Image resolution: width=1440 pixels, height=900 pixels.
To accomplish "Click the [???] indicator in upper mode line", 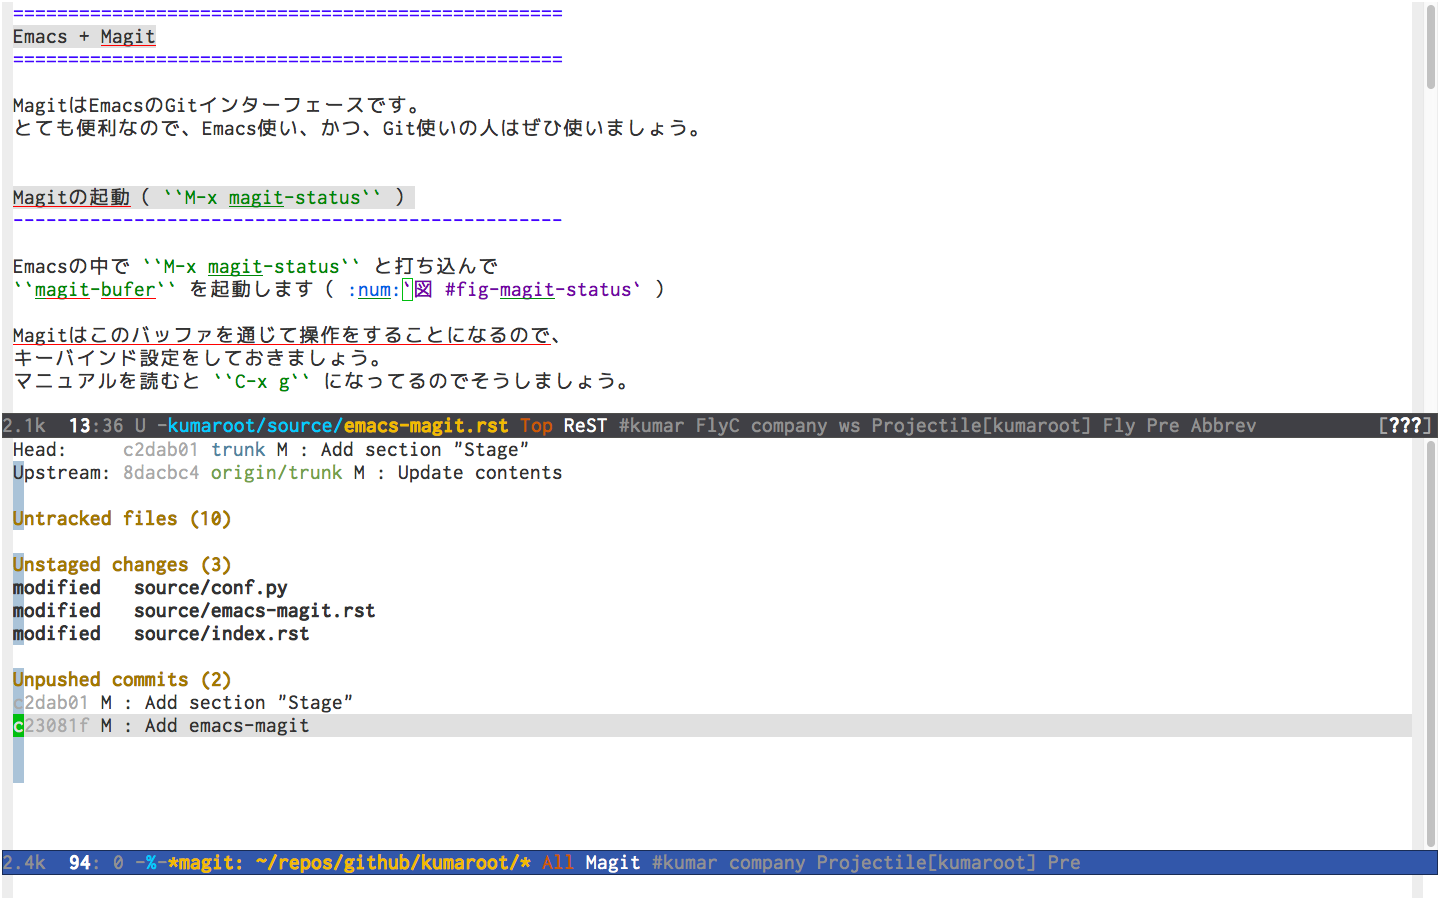I will pos(1405,426).
